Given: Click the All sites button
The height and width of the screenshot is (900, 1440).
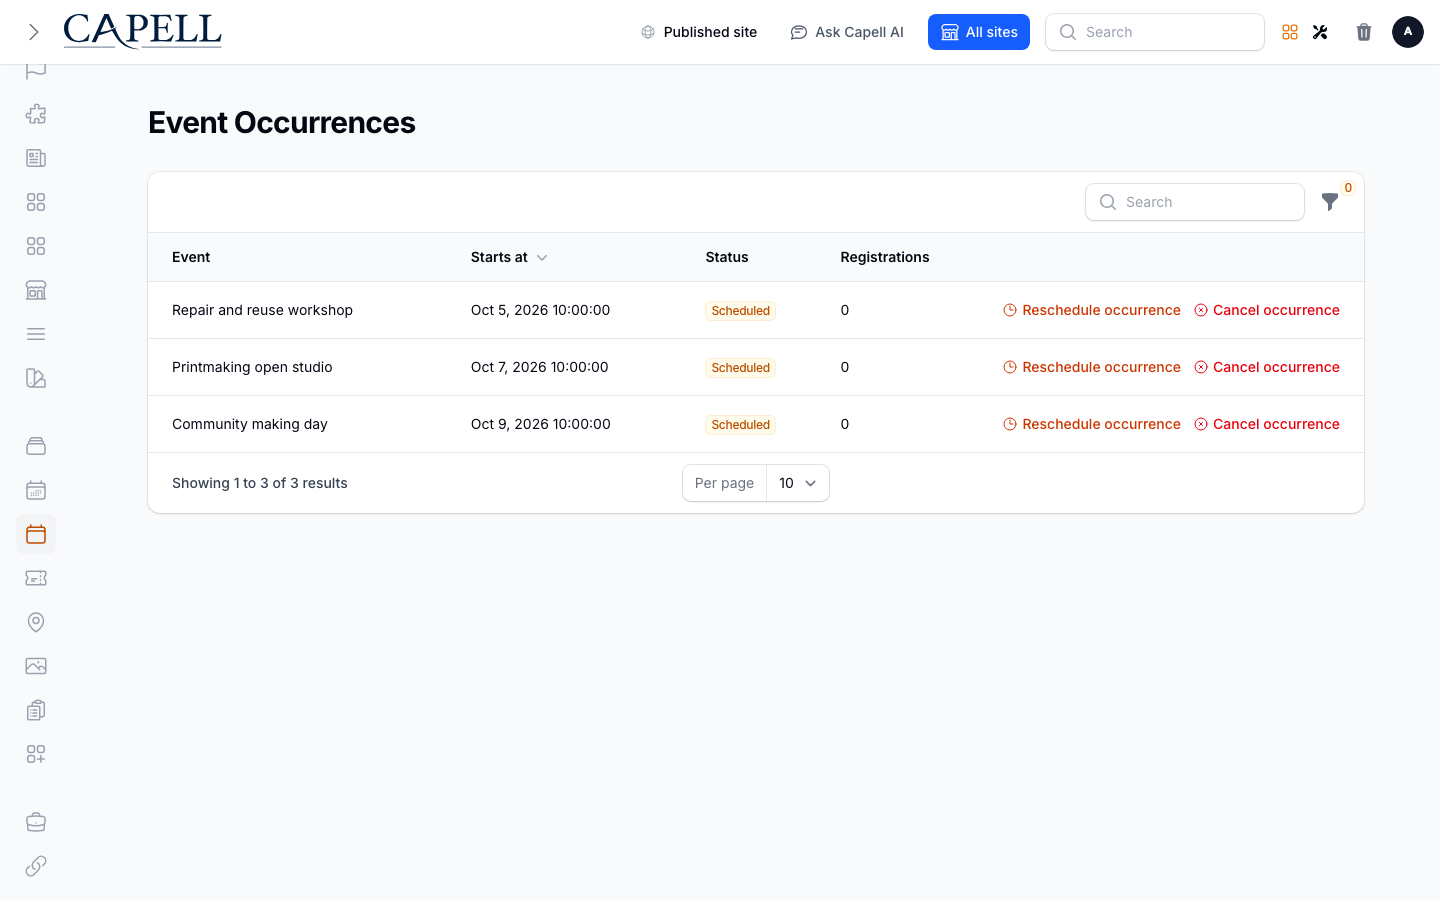Looking at the screenshot, I should 979,32.
